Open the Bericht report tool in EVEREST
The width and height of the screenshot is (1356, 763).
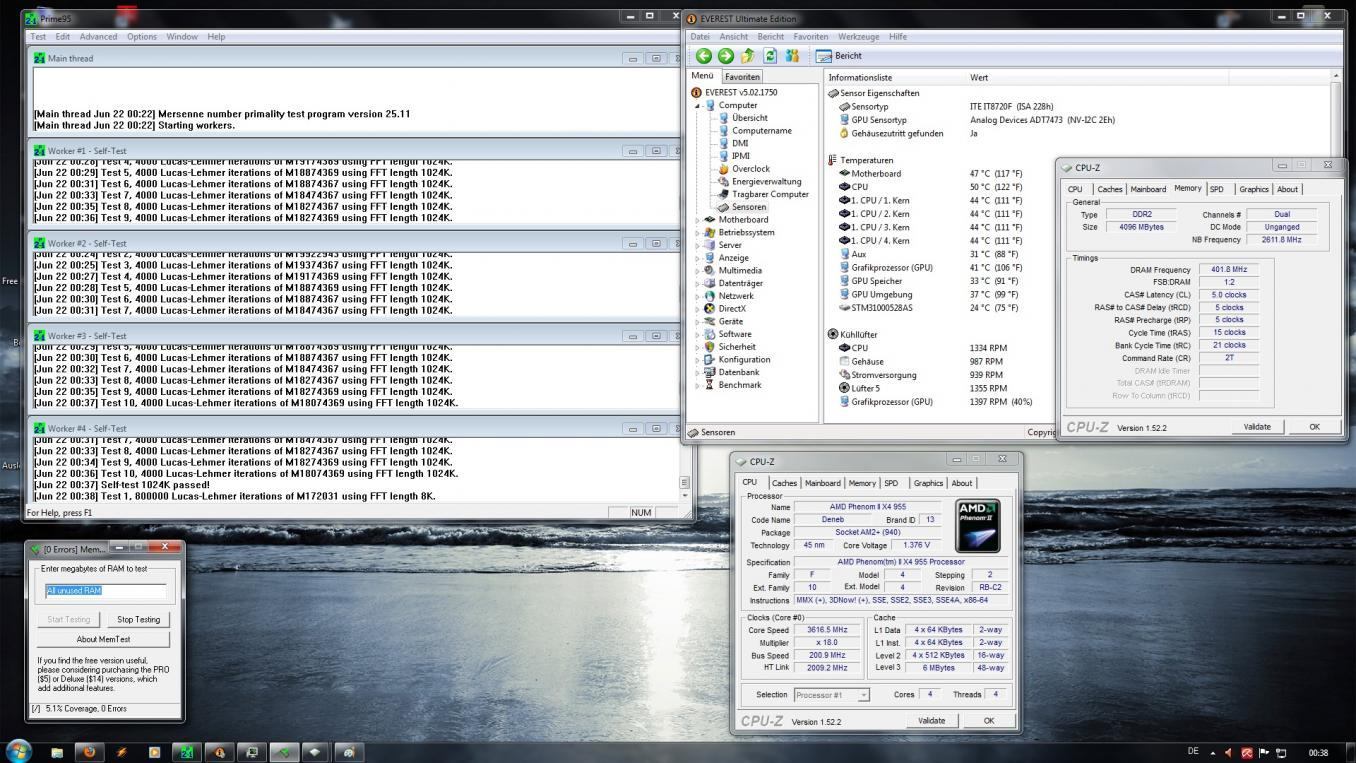pyautogui.click(x=839, y=56)
